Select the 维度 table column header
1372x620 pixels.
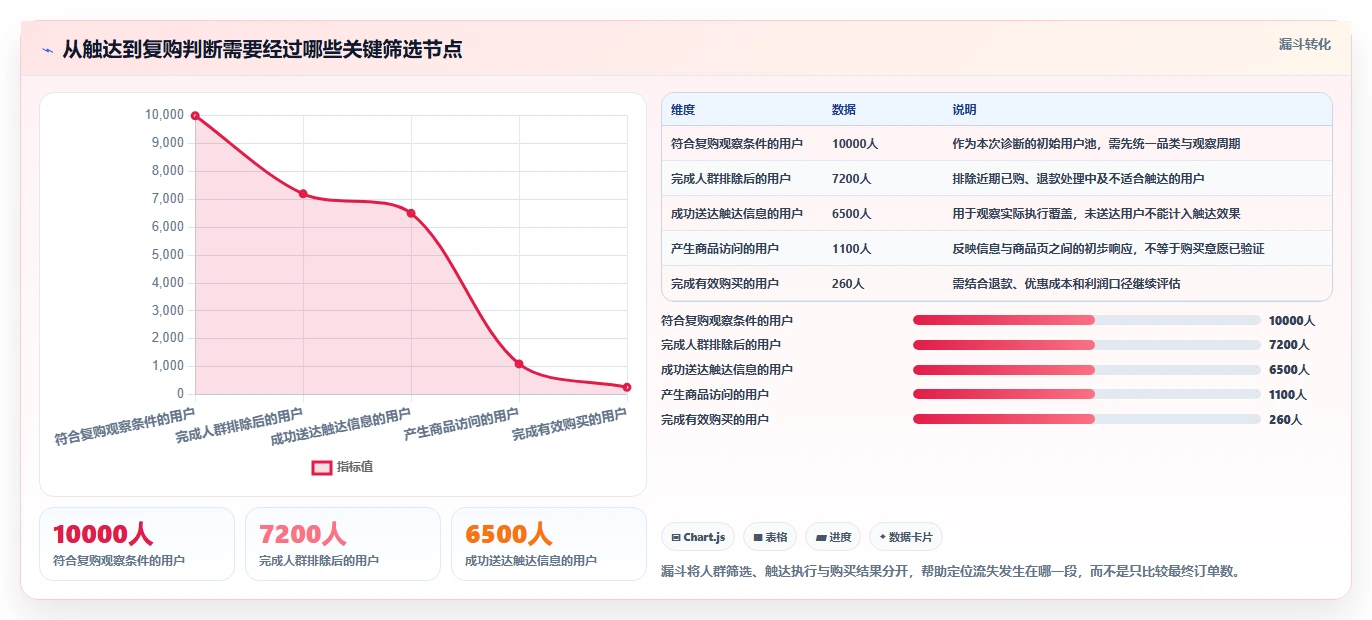point(683,110)
